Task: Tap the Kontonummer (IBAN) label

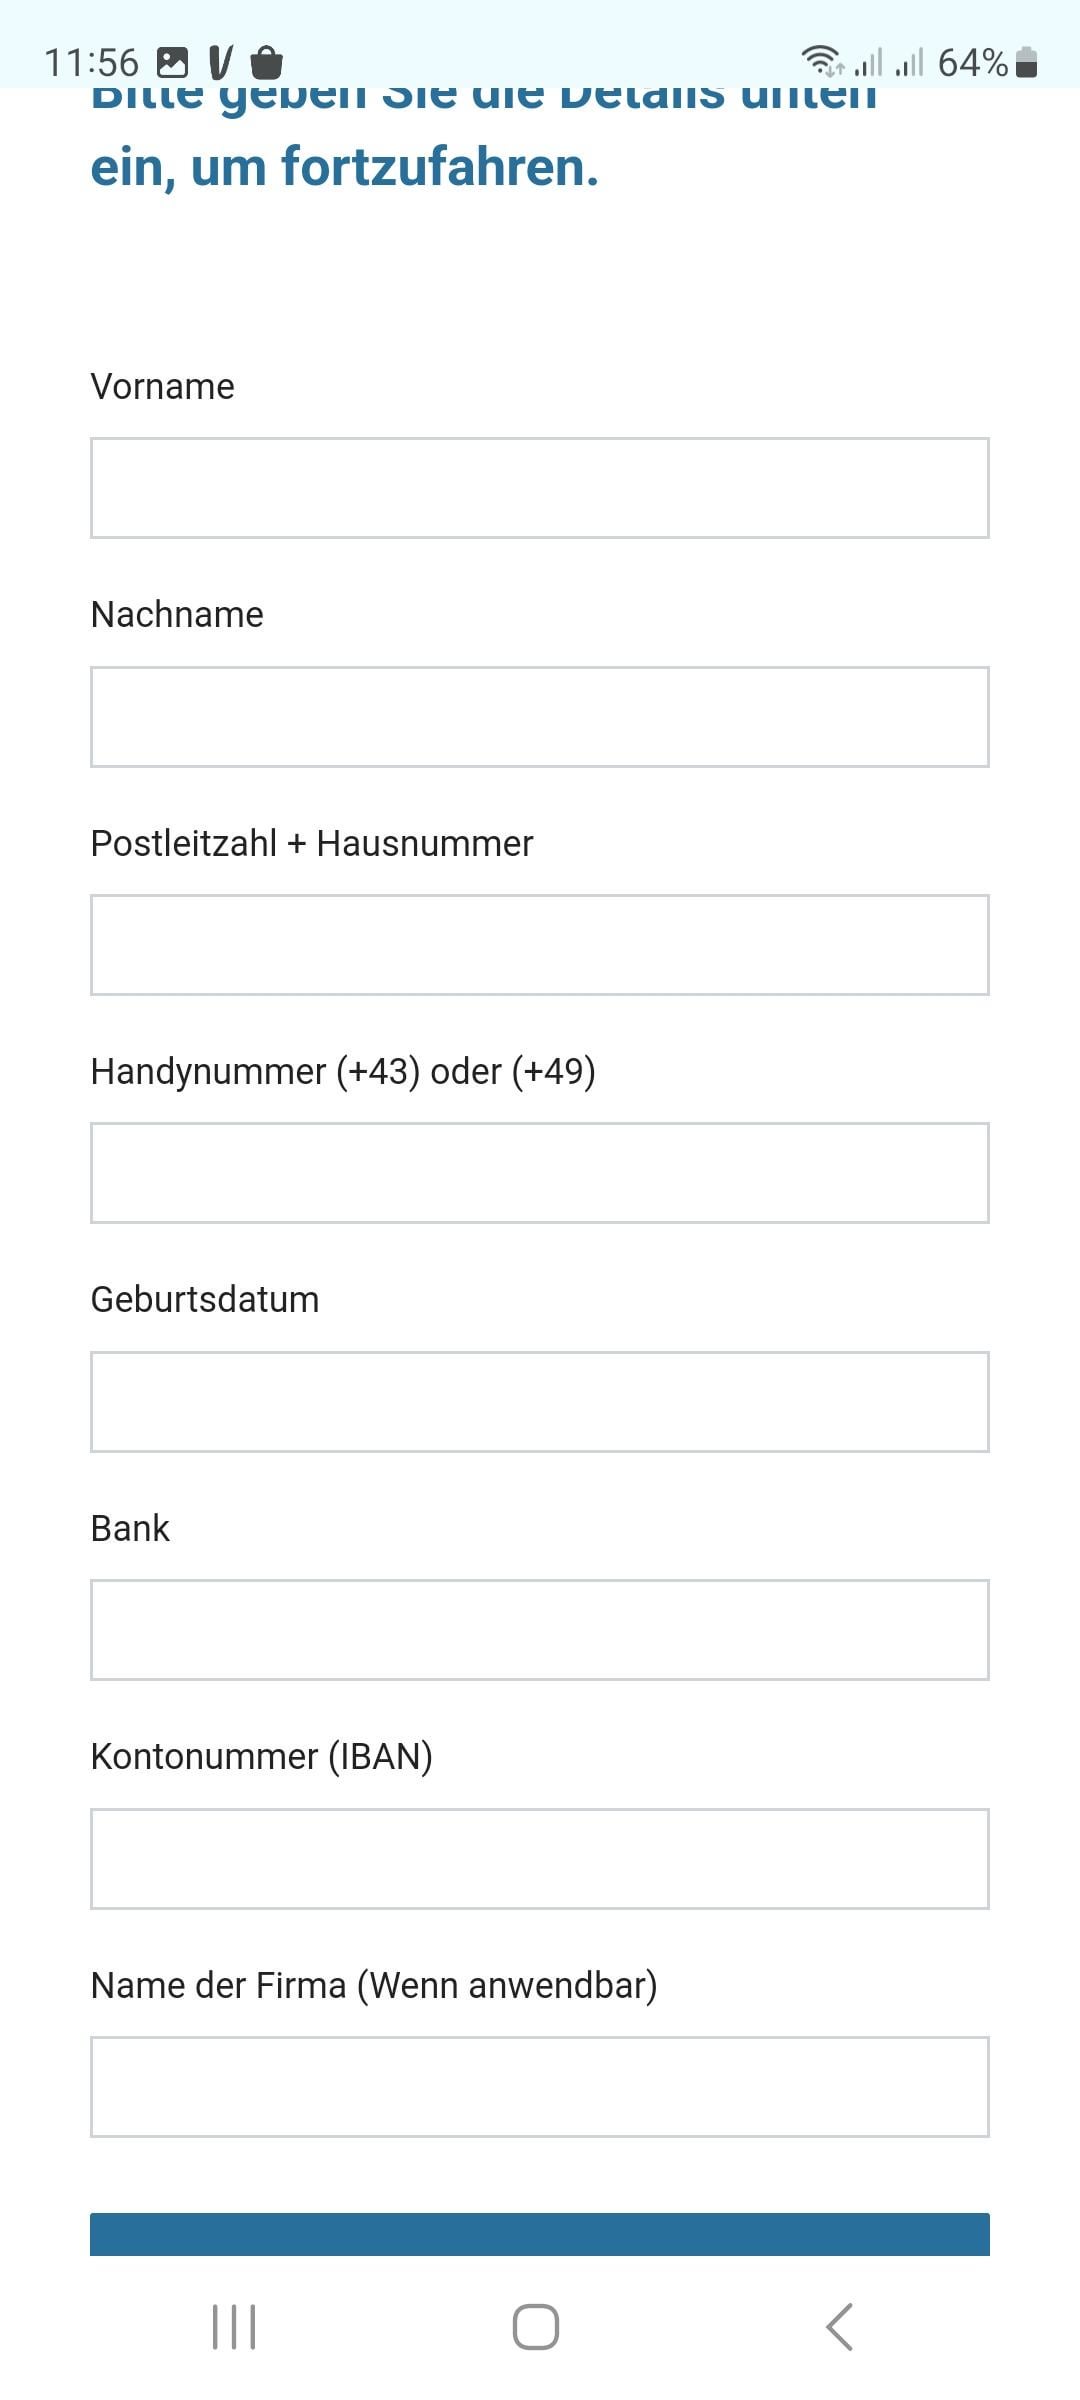Action: (x=262, y=1757)
